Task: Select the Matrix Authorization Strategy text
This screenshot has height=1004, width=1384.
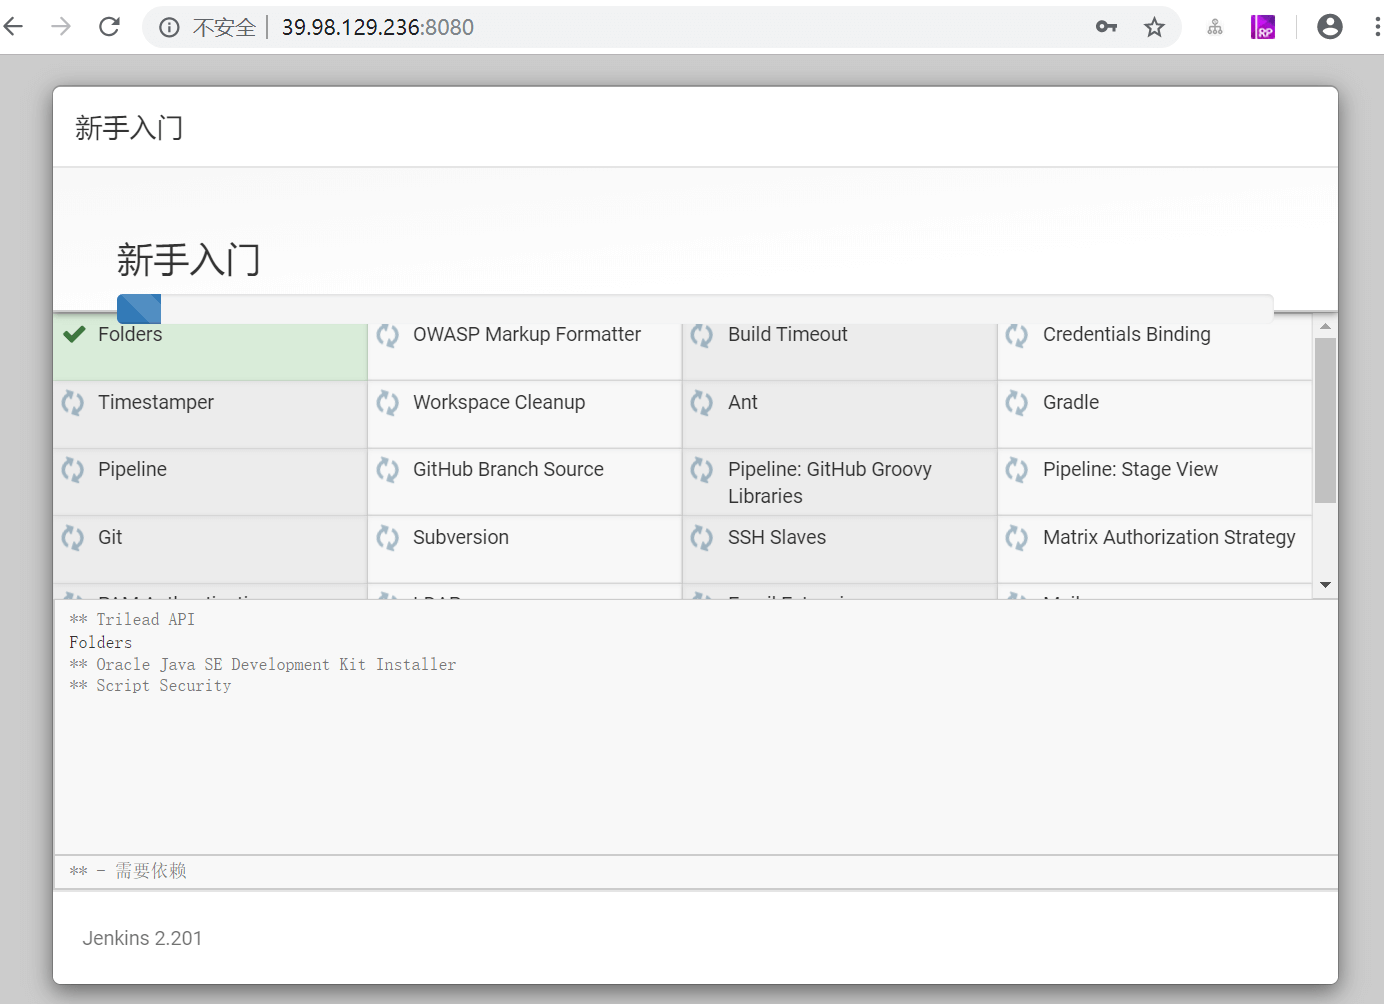Action: (x=1169, y=537)
